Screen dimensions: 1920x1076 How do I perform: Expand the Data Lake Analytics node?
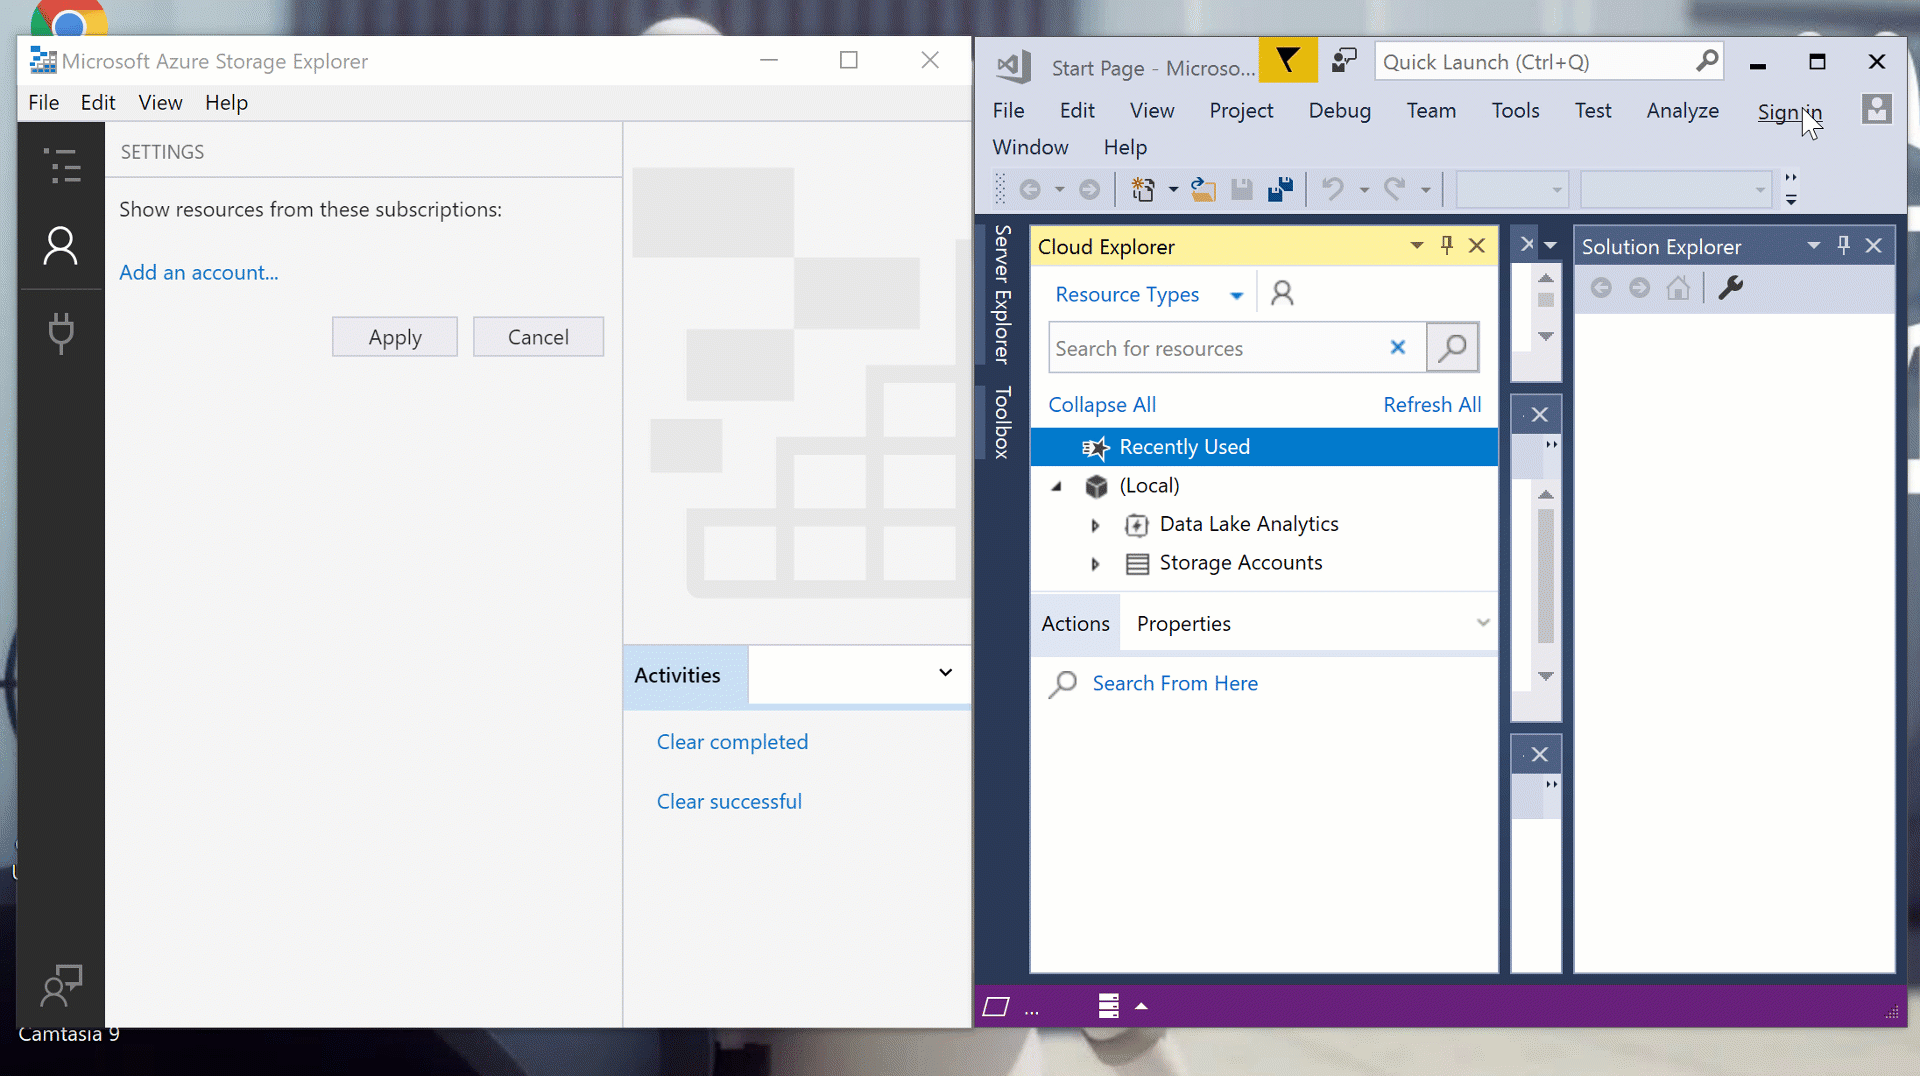(1095, 525)
